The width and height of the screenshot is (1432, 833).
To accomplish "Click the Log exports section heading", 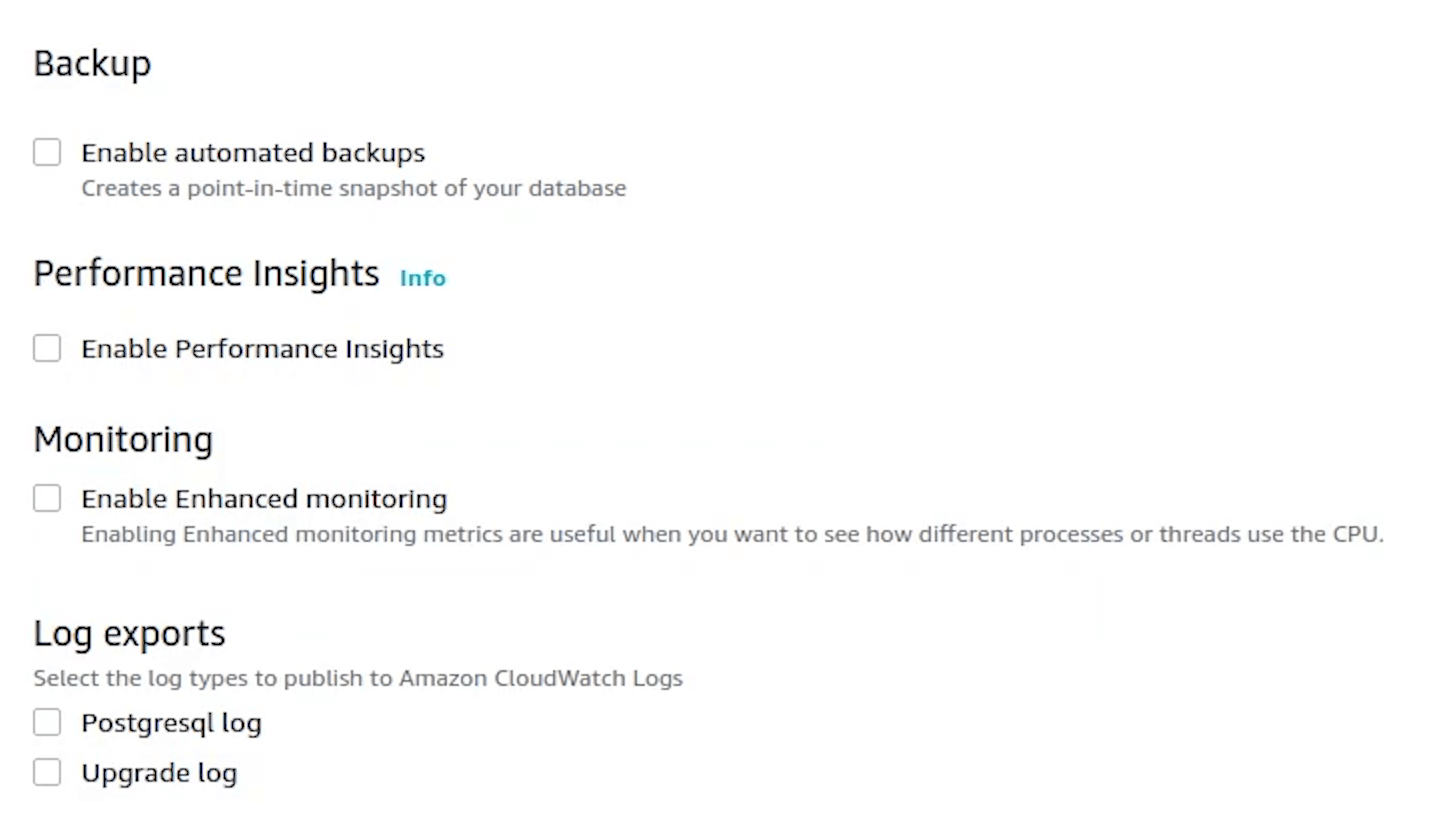I will click(x=129, y=633).
